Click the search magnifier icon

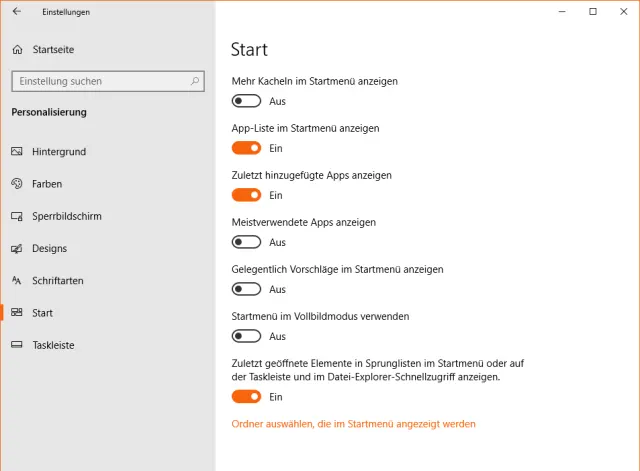194,81
